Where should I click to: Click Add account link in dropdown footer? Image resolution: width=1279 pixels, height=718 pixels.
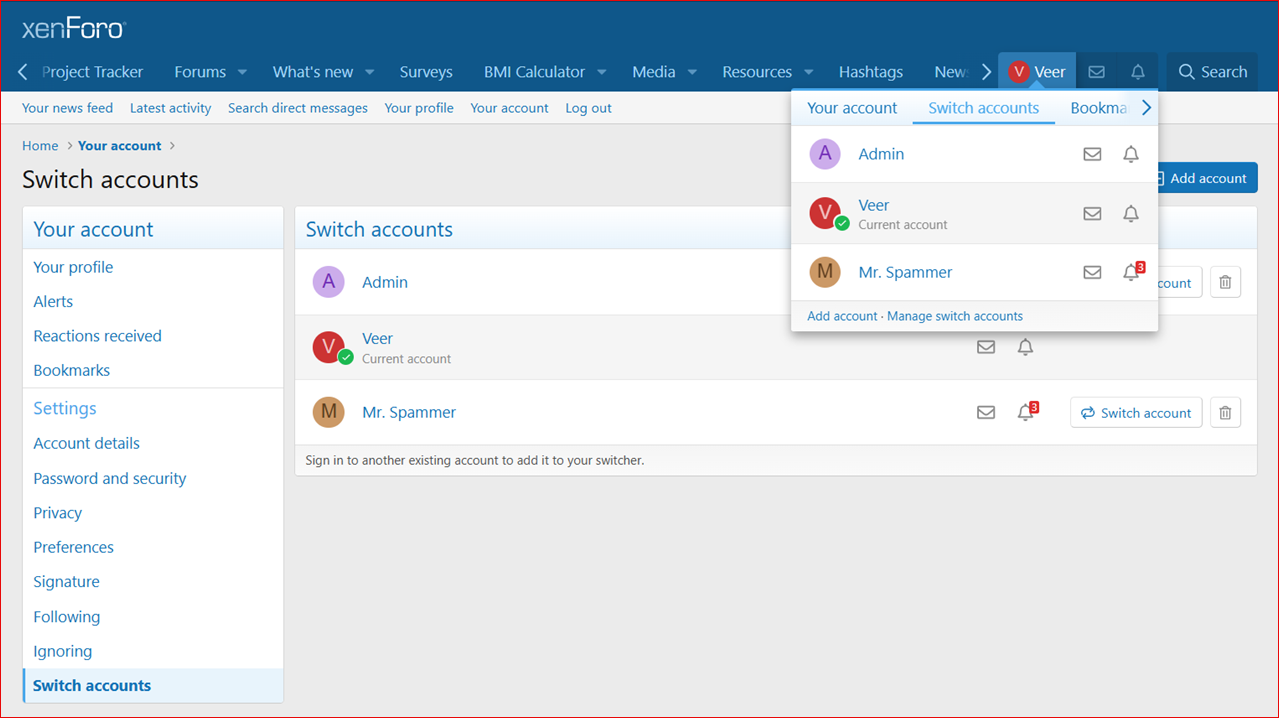point(842,316)
